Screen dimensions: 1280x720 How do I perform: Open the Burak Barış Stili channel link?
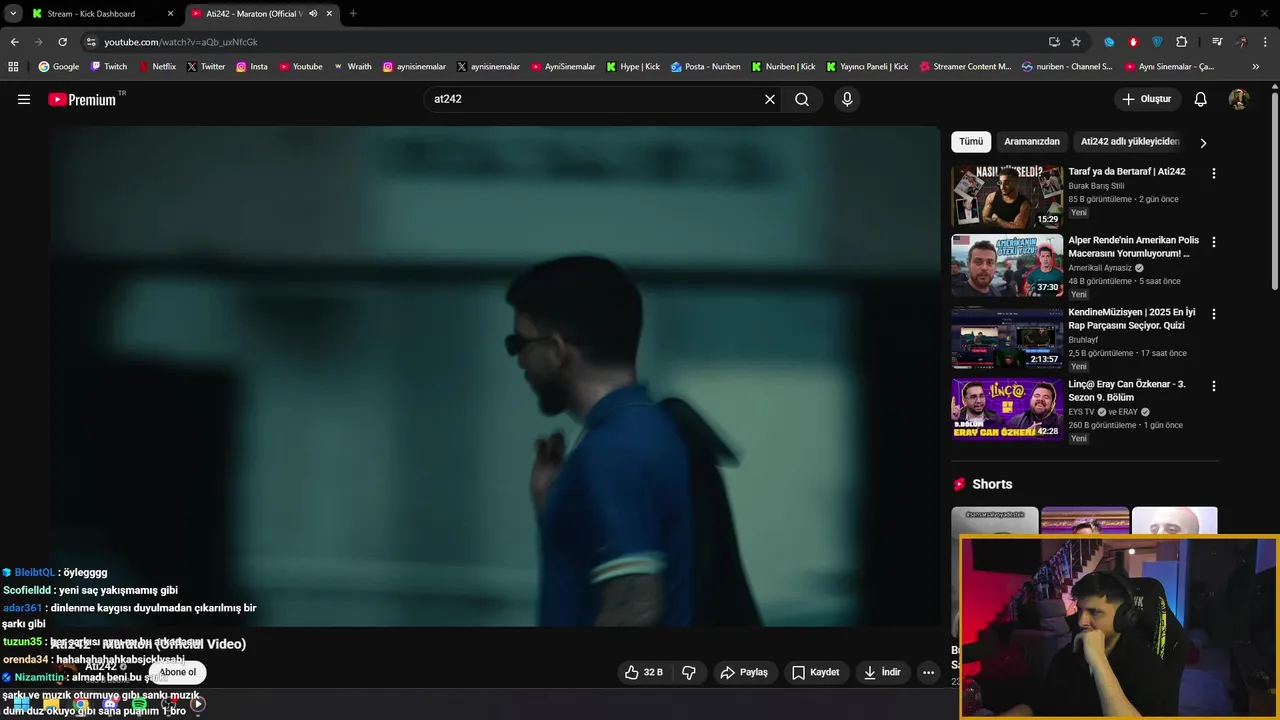tap(1096, 186)
